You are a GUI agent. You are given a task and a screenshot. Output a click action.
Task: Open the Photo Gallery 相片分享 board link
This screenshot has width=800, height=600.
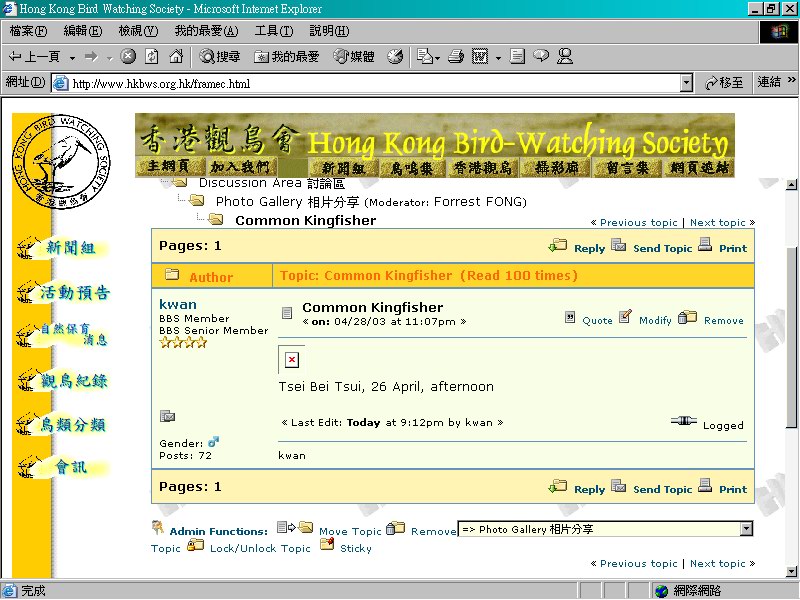[x=287, y=202]
